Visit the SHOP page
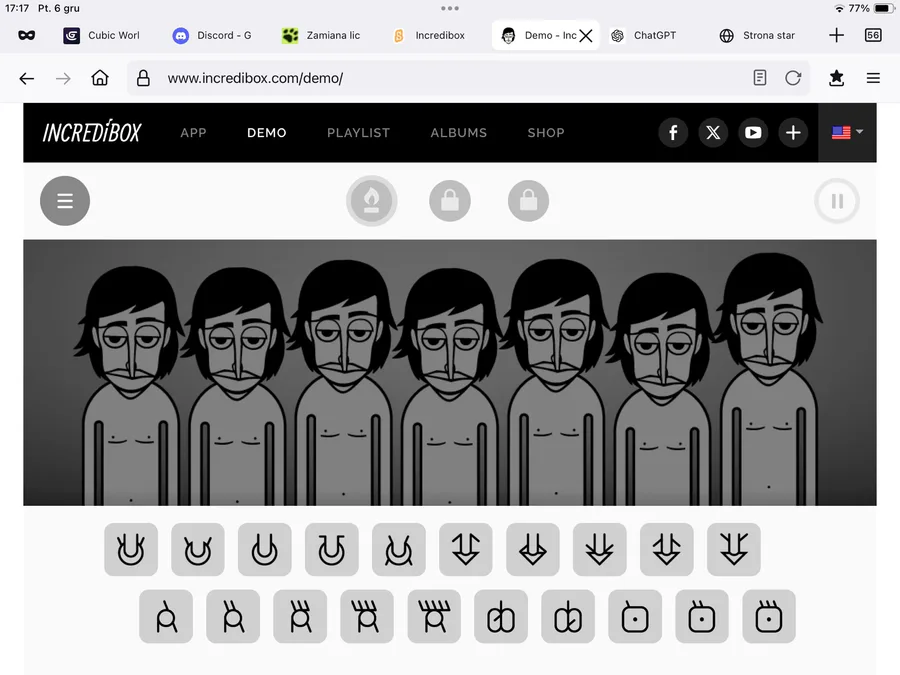Viewport: 900px width, 675px height. [546, 133]
